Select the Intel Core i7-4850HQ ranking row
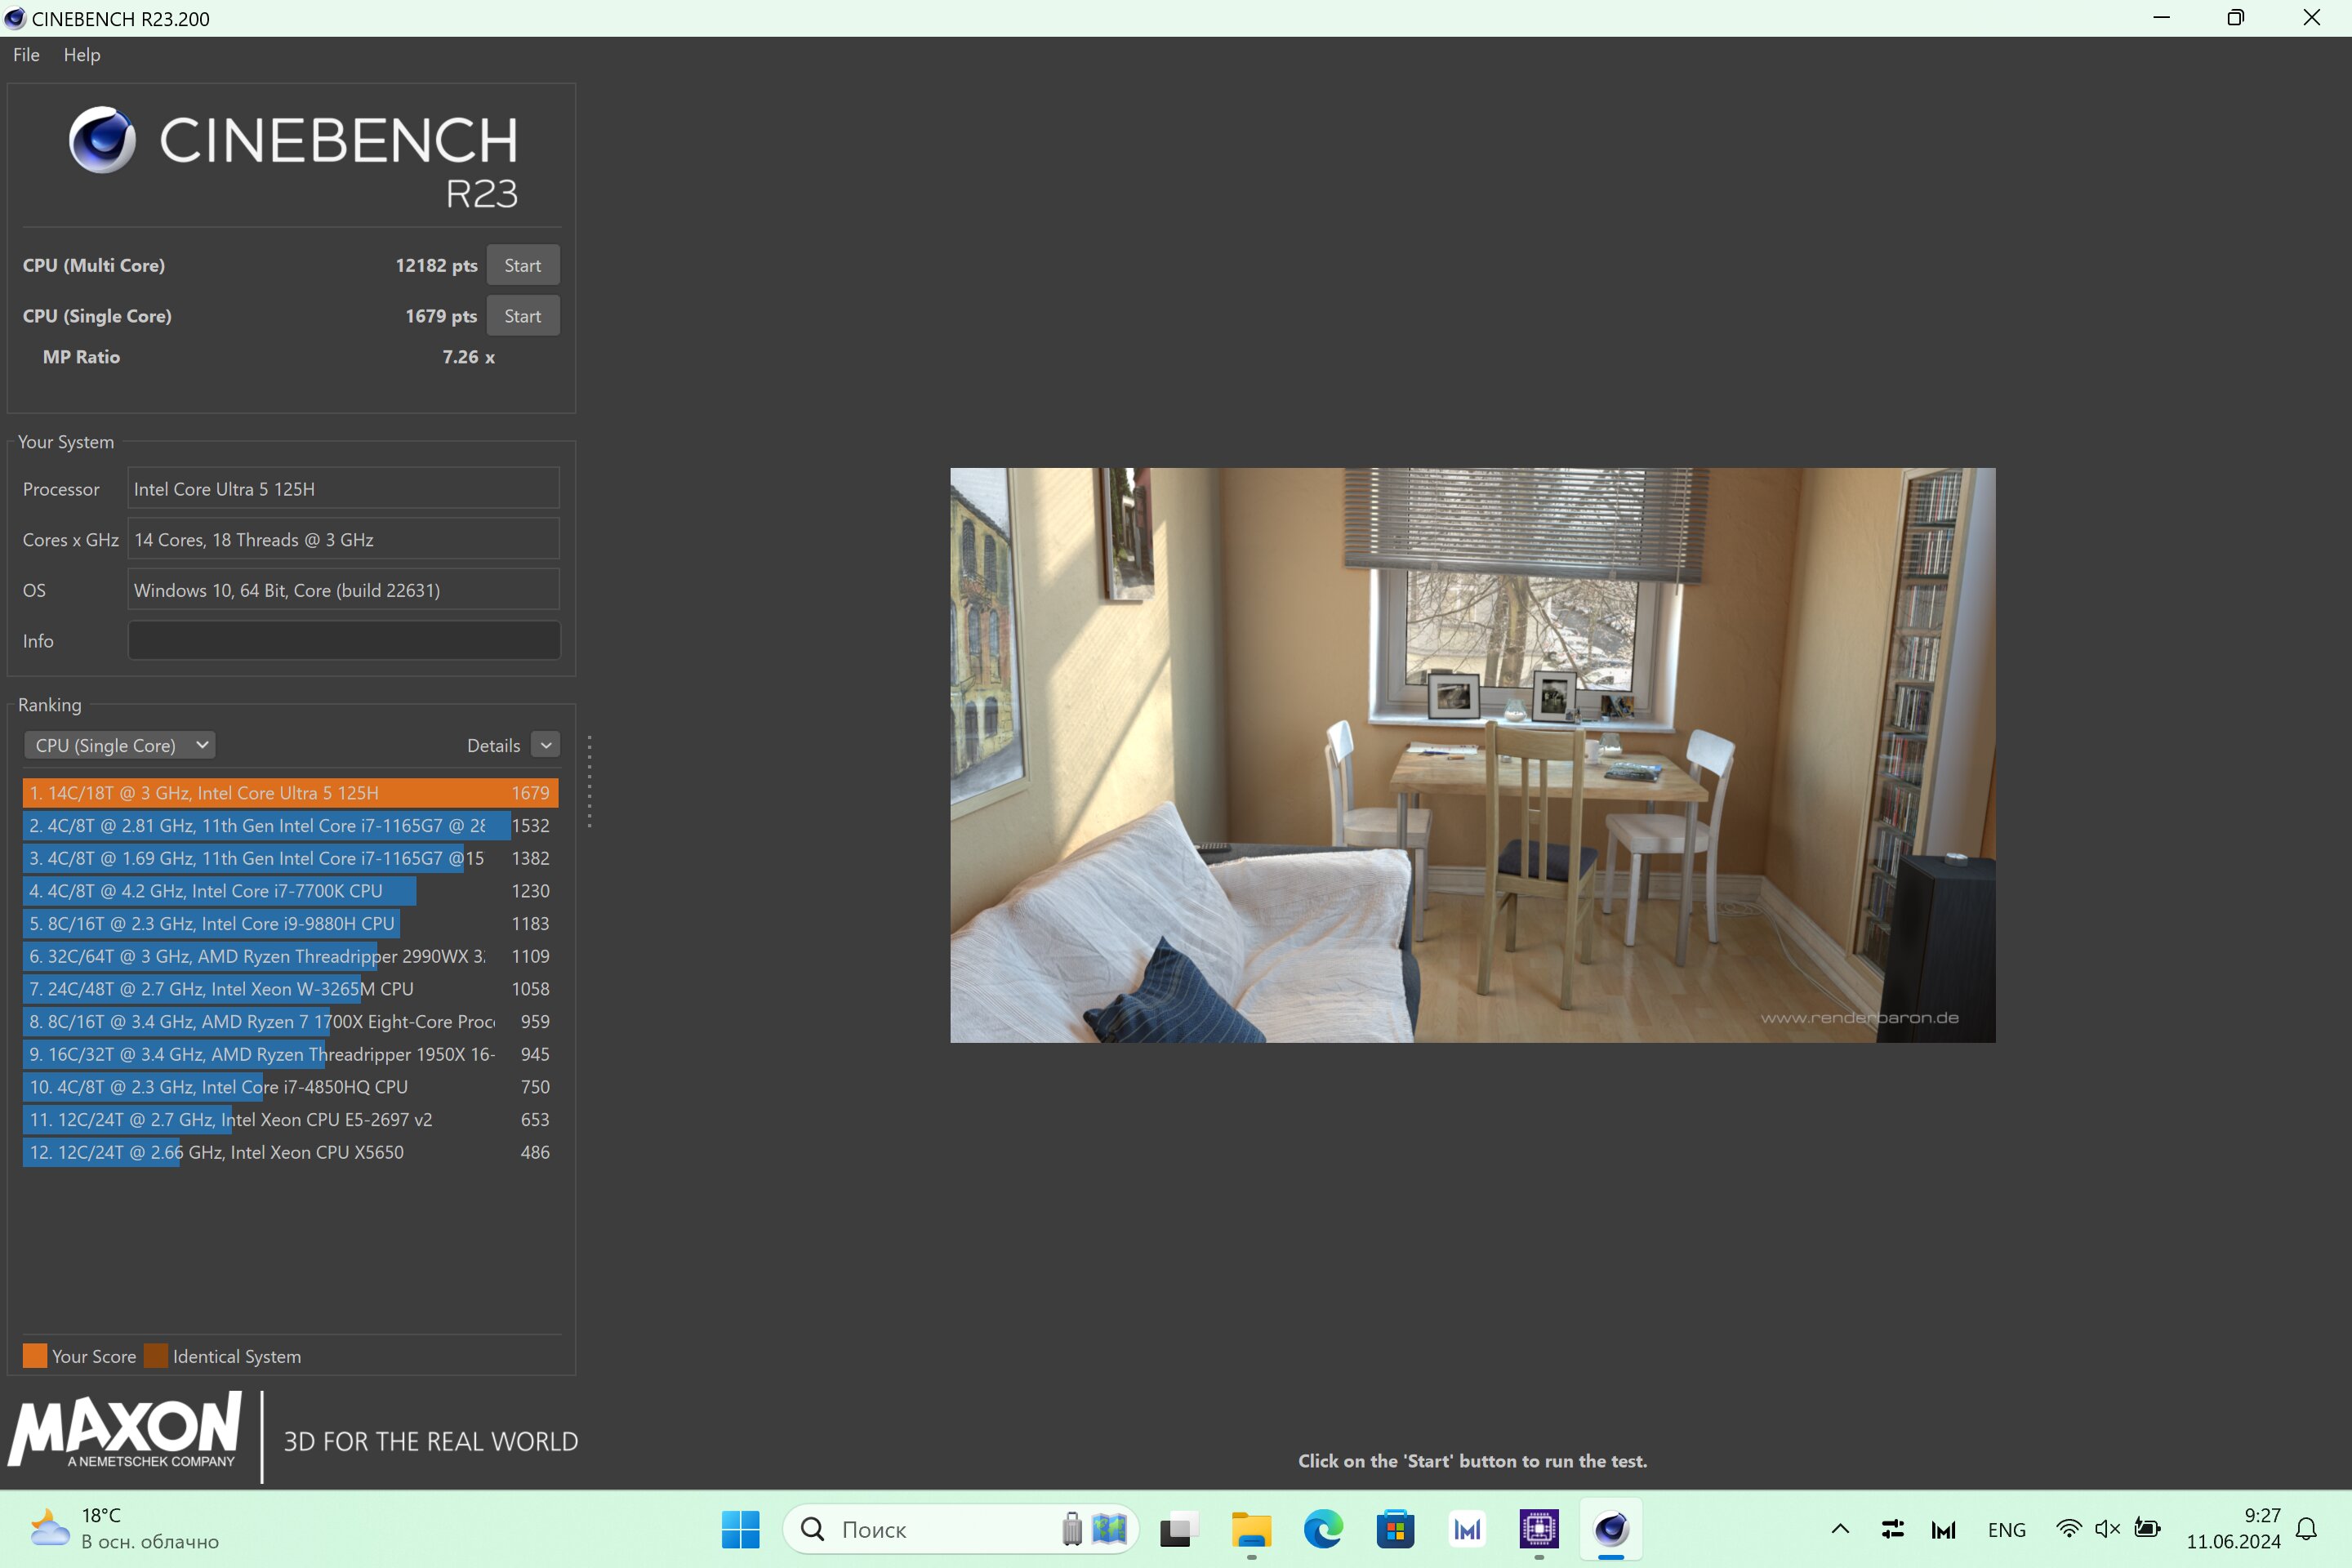This screenshot has width=2352, height=1568. coord(290,1087)
